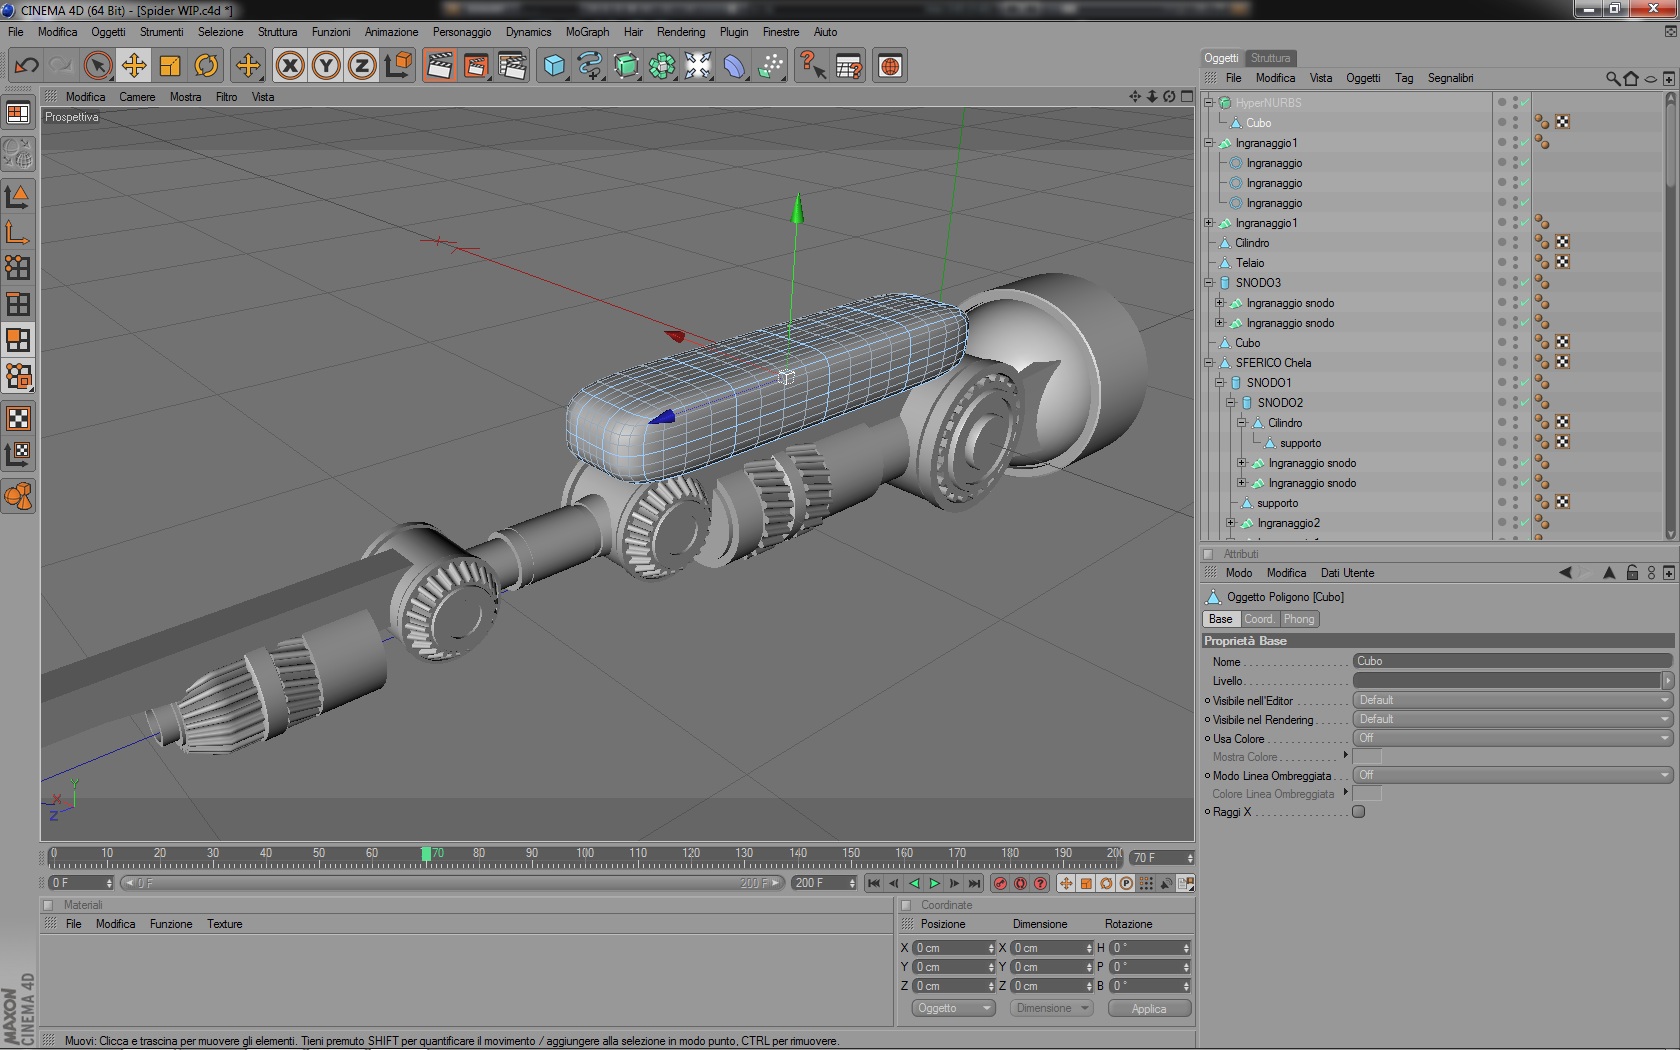Go to end of animation
This screenshot has height=1050, width=1680.
(974, 883)
